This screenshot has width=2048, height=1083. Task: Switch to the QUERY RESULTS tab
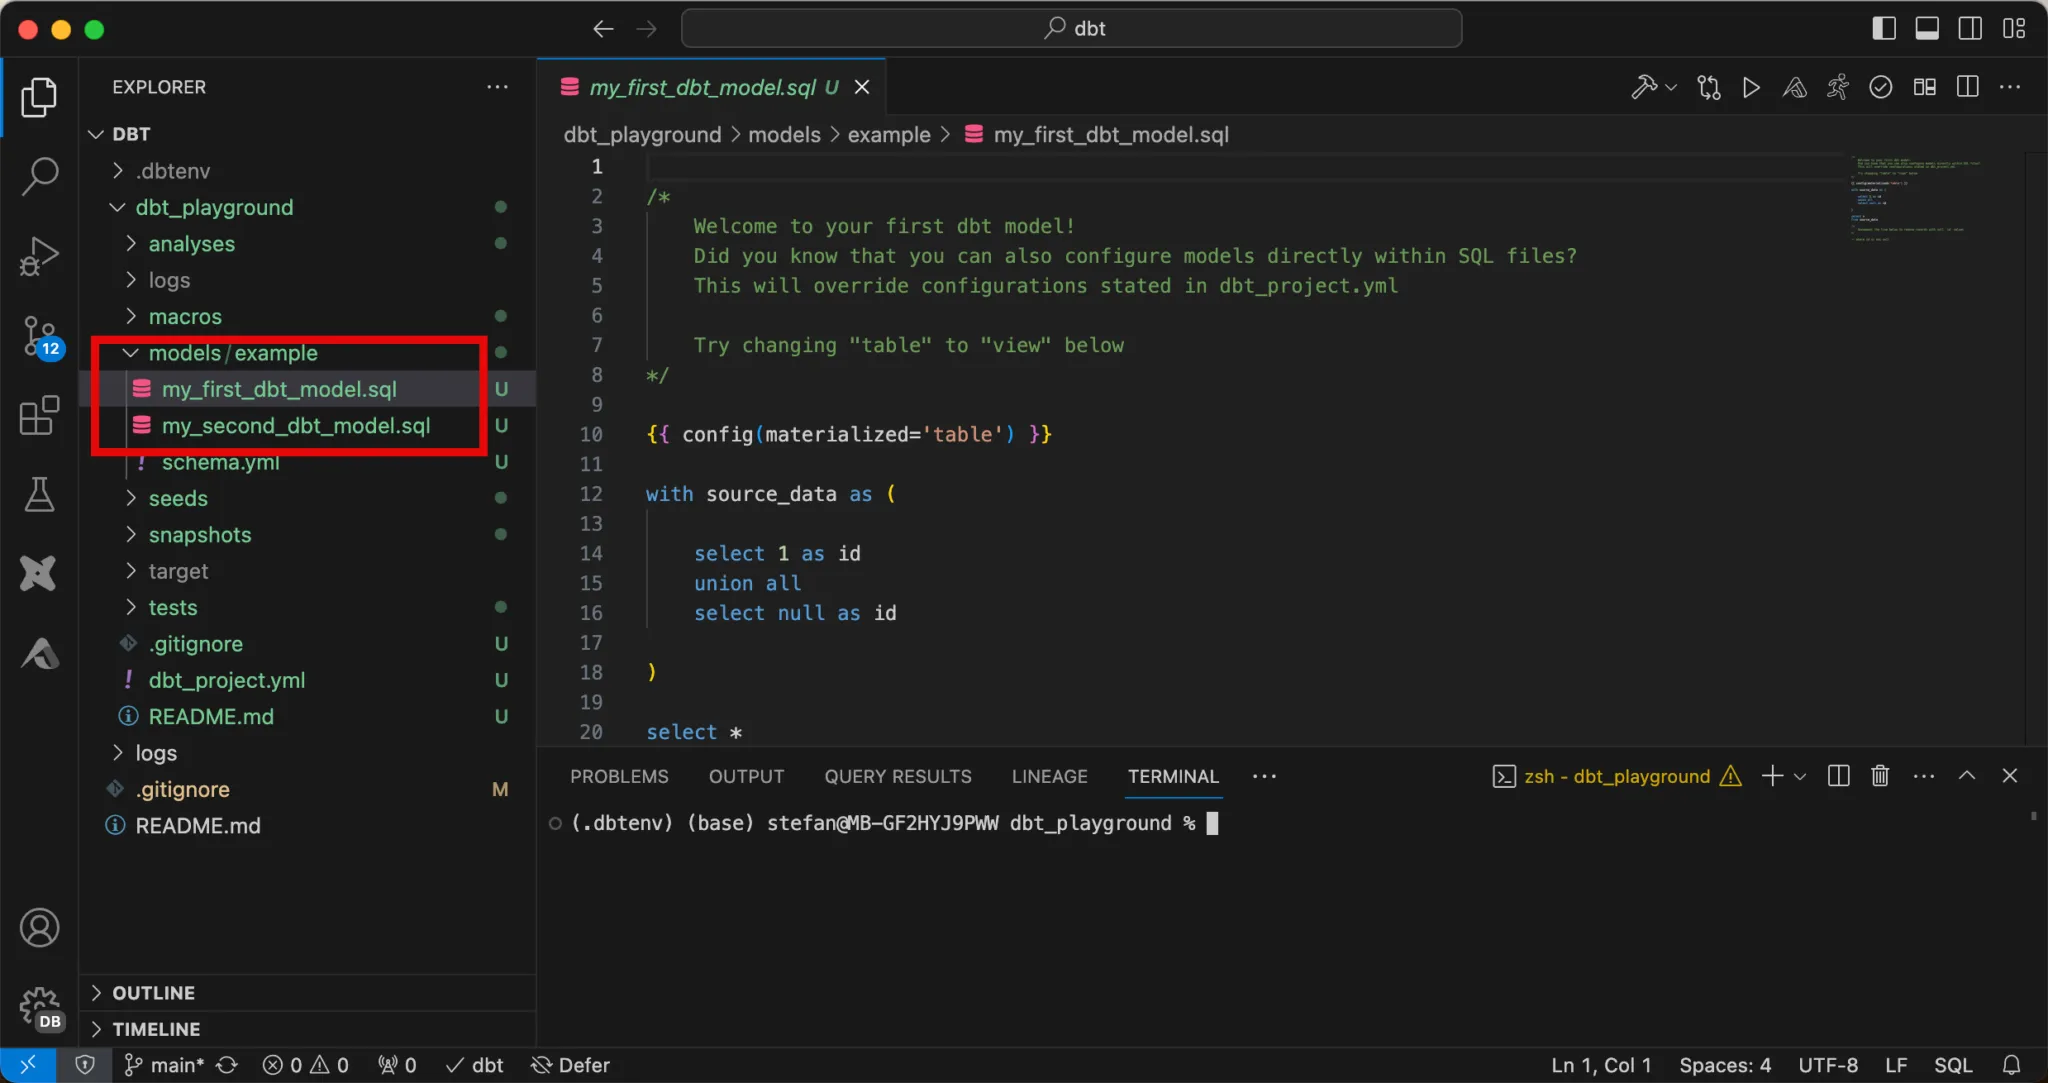point(897,776)
